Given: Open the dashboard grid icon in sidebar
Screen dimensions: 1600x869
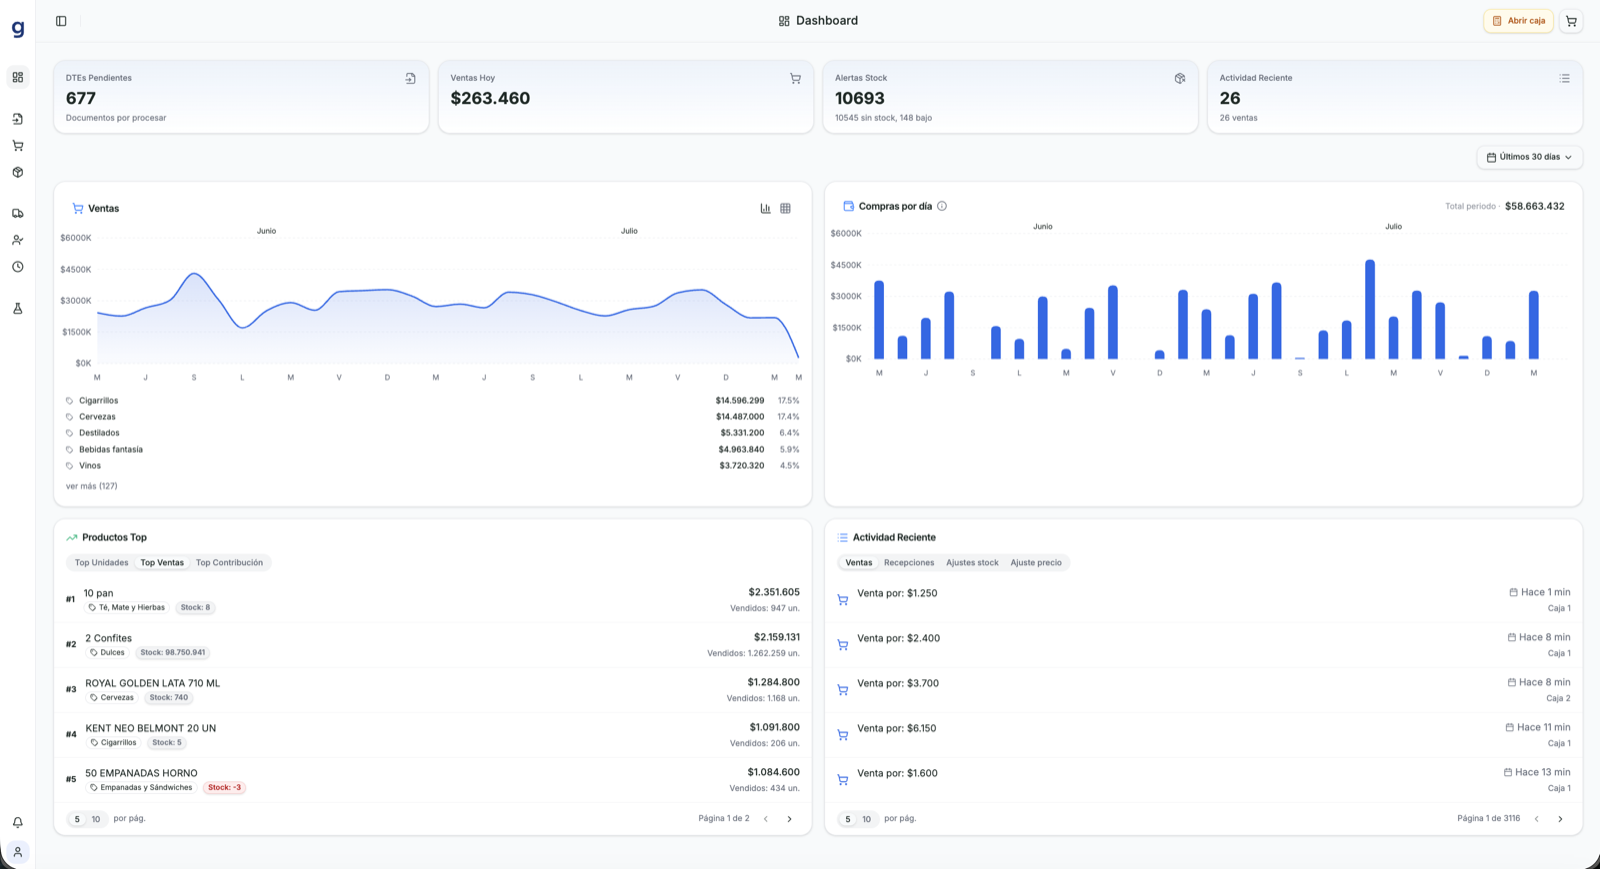Looking at the screenshot, I should [x=18, y=77].
